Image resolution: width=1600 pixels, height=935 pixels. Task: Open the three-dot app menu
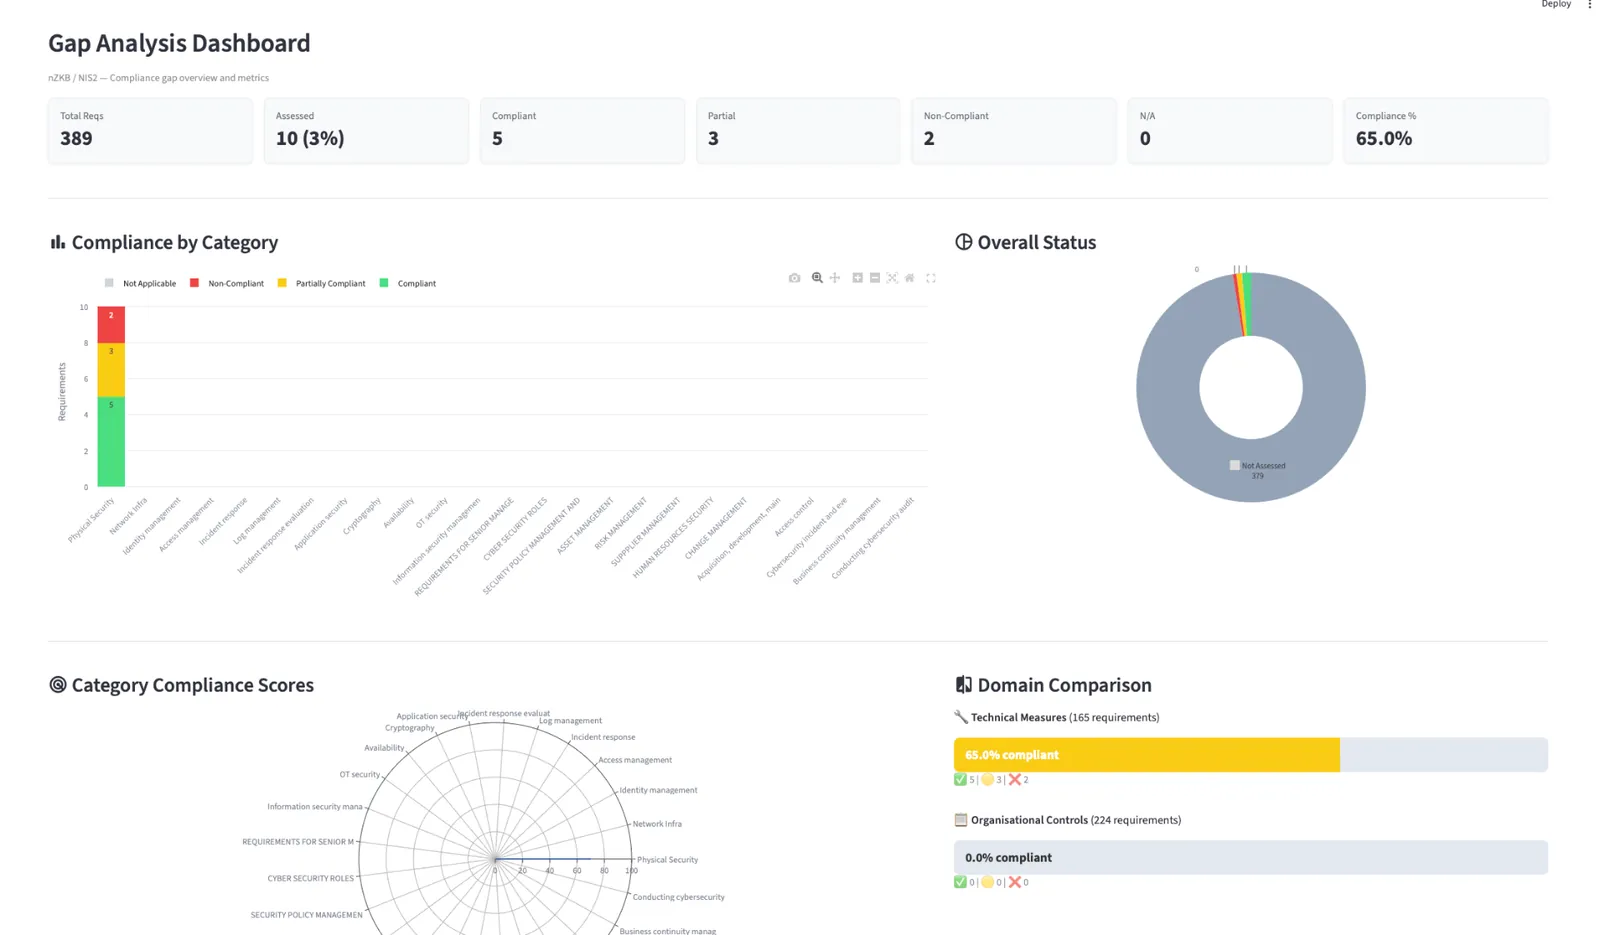[1589, 5]
